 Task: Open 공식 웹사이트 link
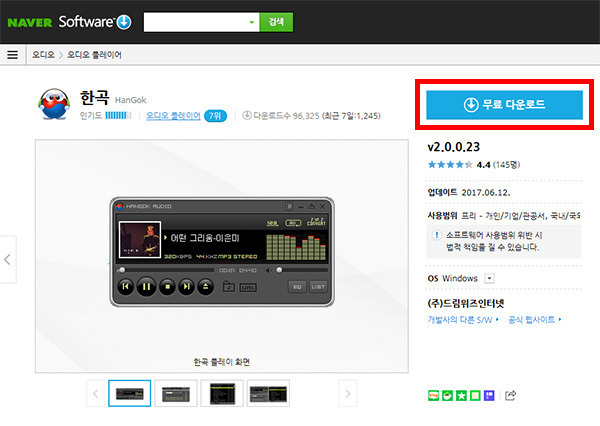pos(534,320)
